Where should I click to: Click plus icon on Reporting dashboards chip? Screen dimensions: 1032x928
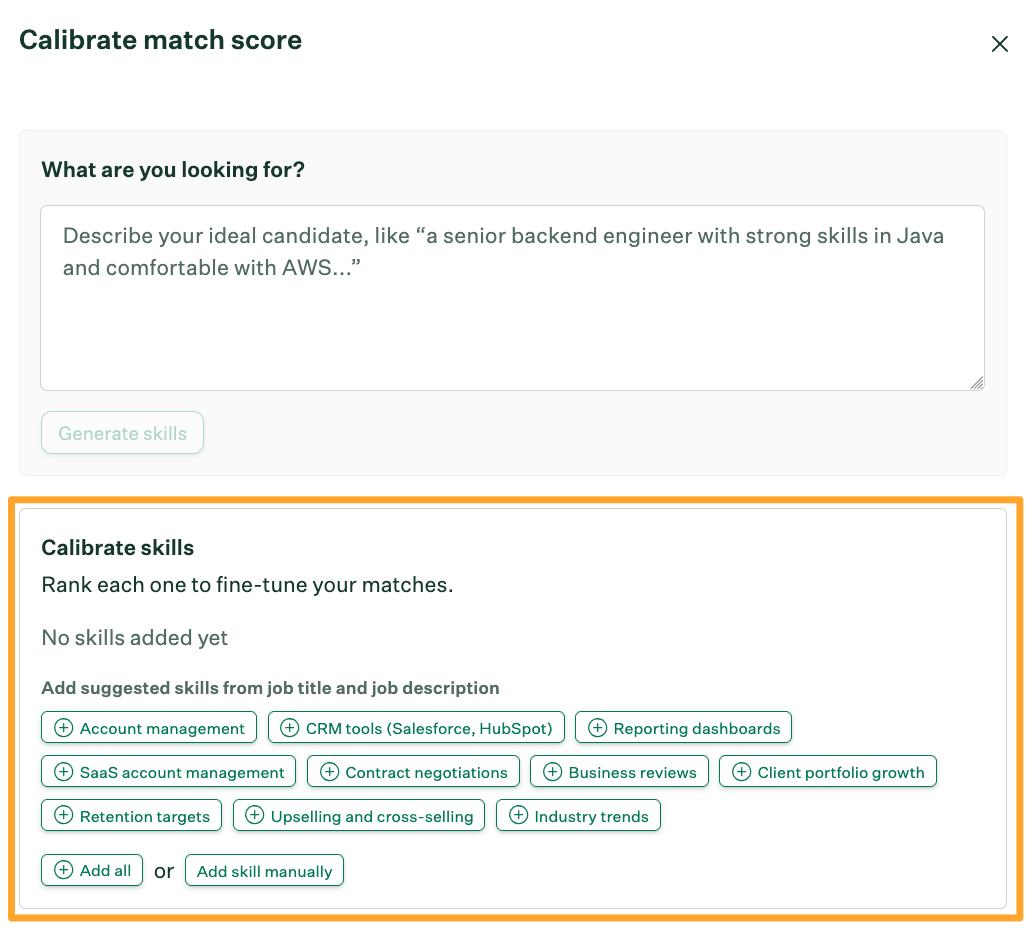coord(597,728)
